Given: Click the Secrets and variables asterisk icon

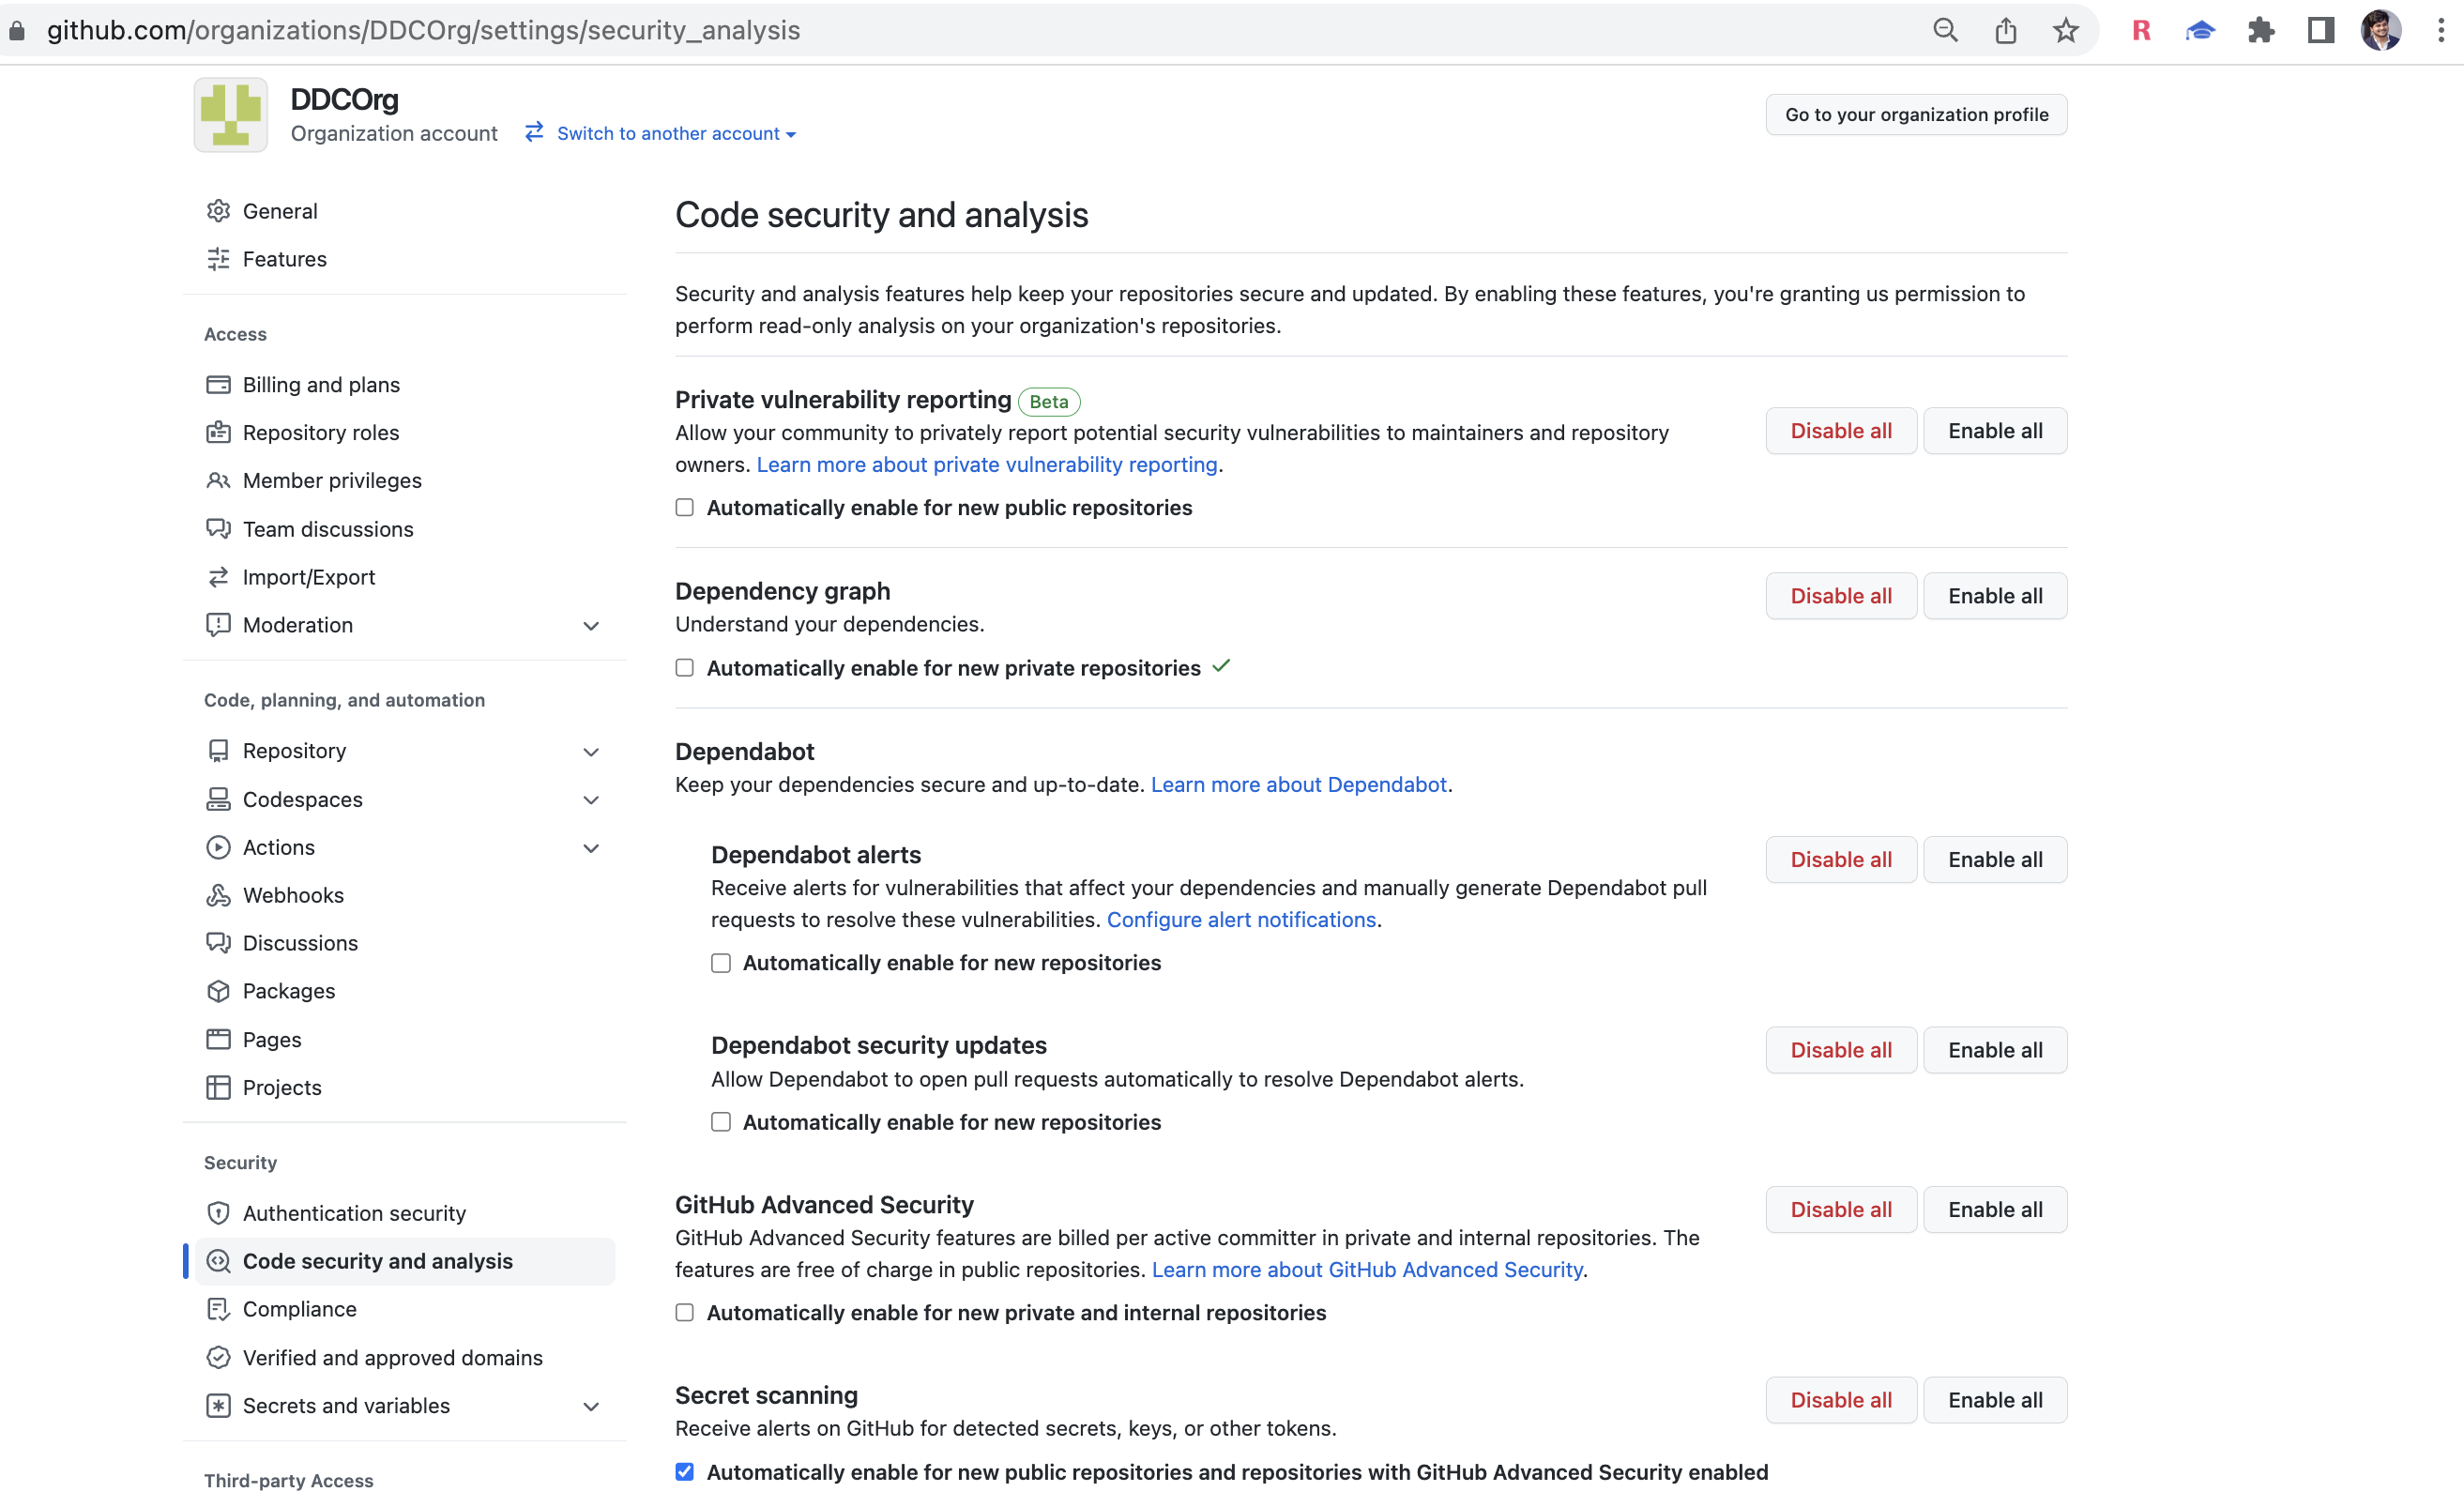Looking at the screenshot, I should (218, 1405).
